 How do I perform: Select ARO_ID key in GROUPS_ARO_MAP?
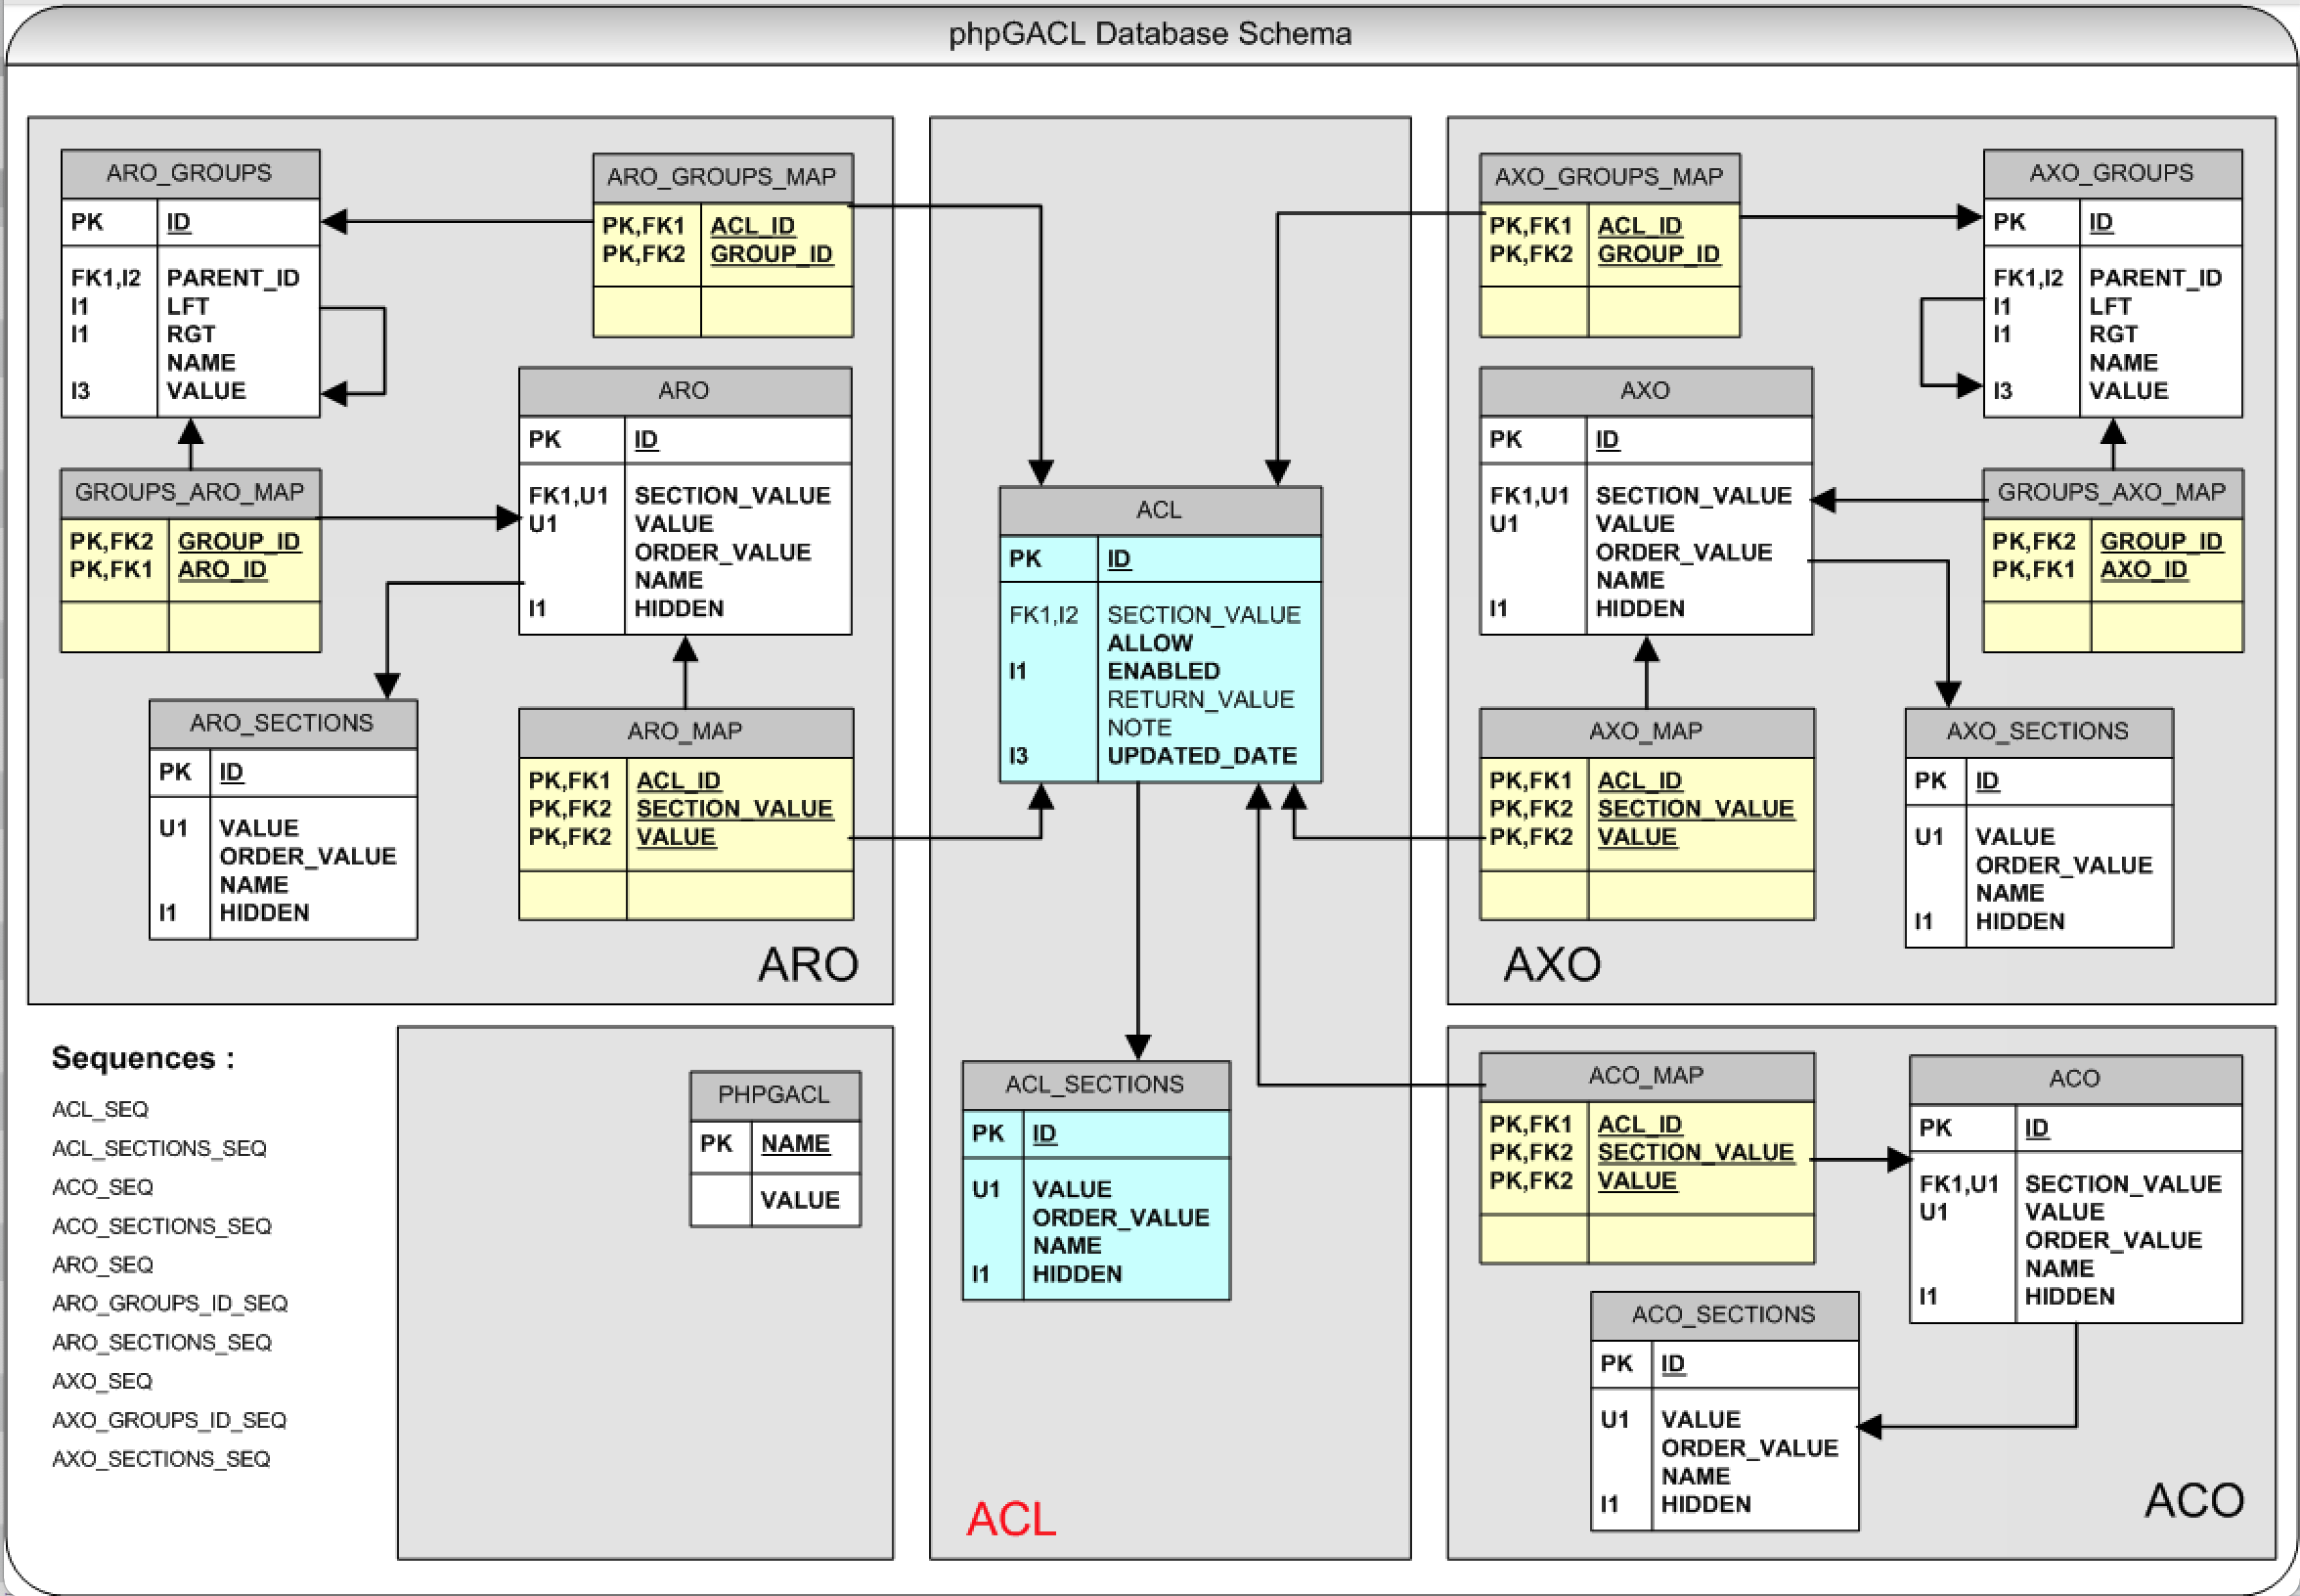click(x=222, y=570)
